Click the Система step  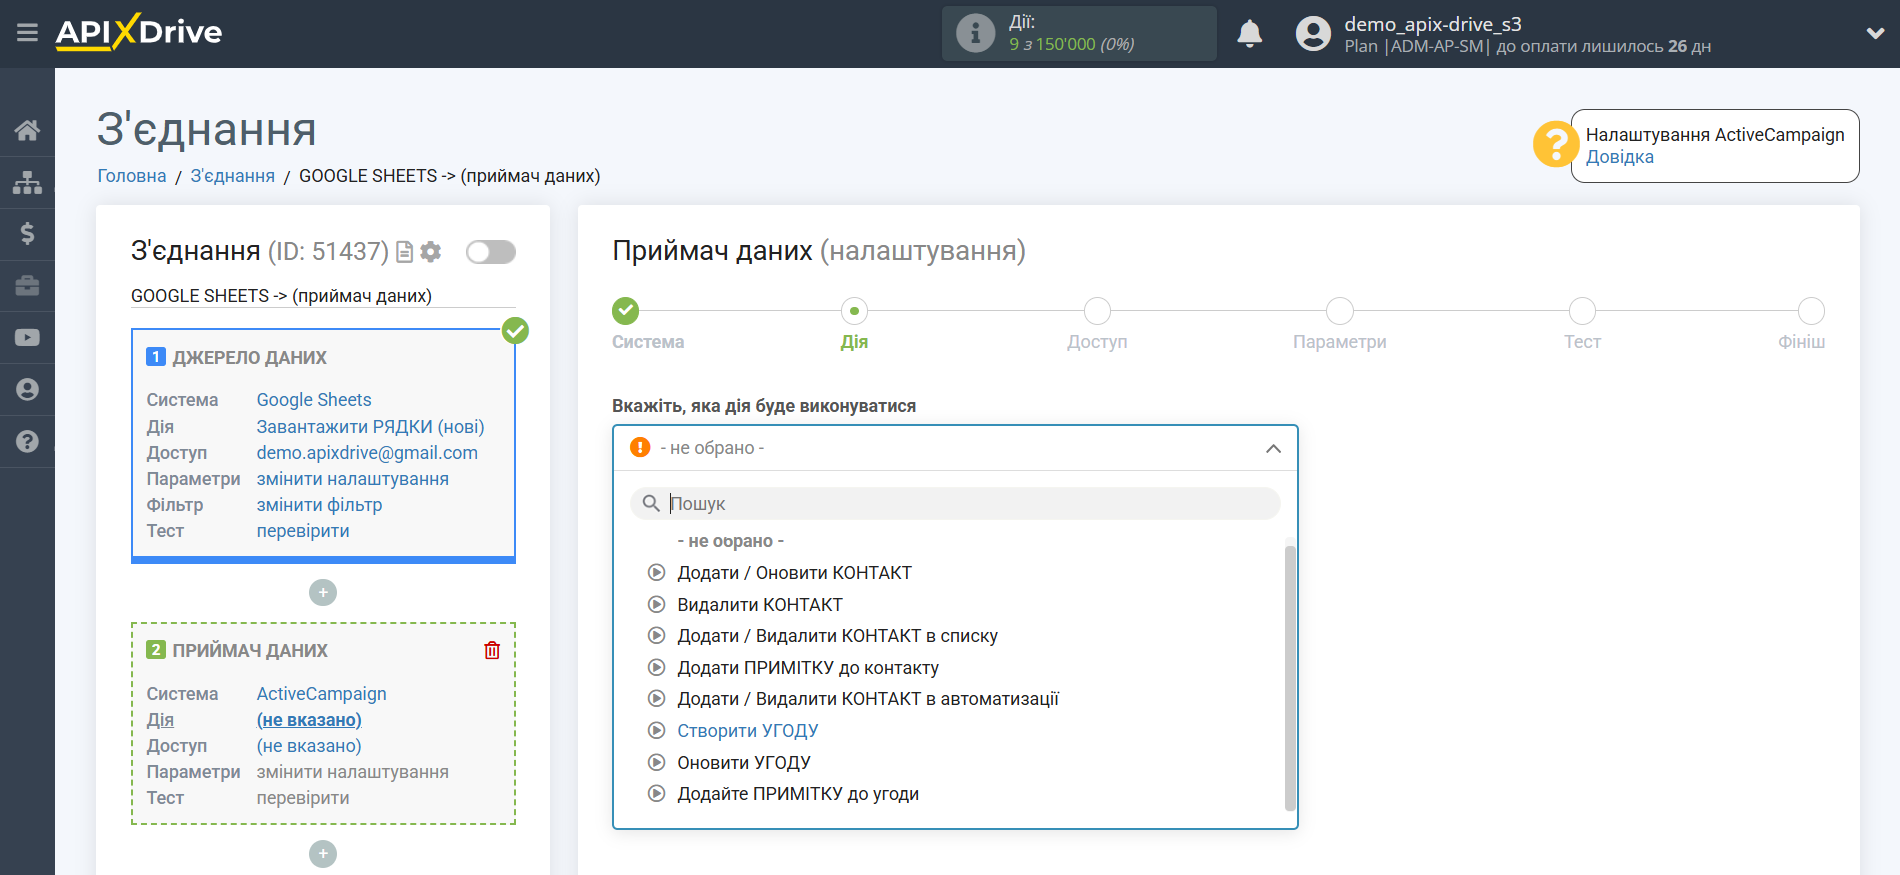626,311
